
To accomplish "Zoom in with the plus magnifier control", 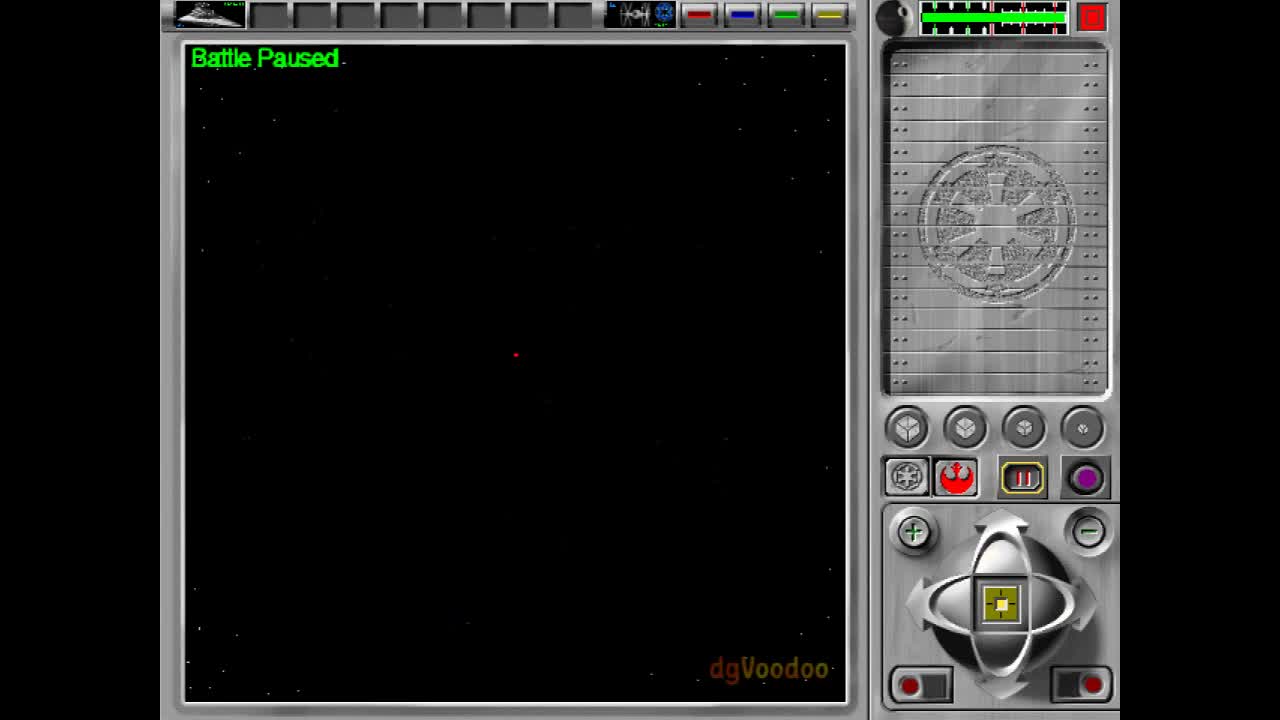I will 913,532.
